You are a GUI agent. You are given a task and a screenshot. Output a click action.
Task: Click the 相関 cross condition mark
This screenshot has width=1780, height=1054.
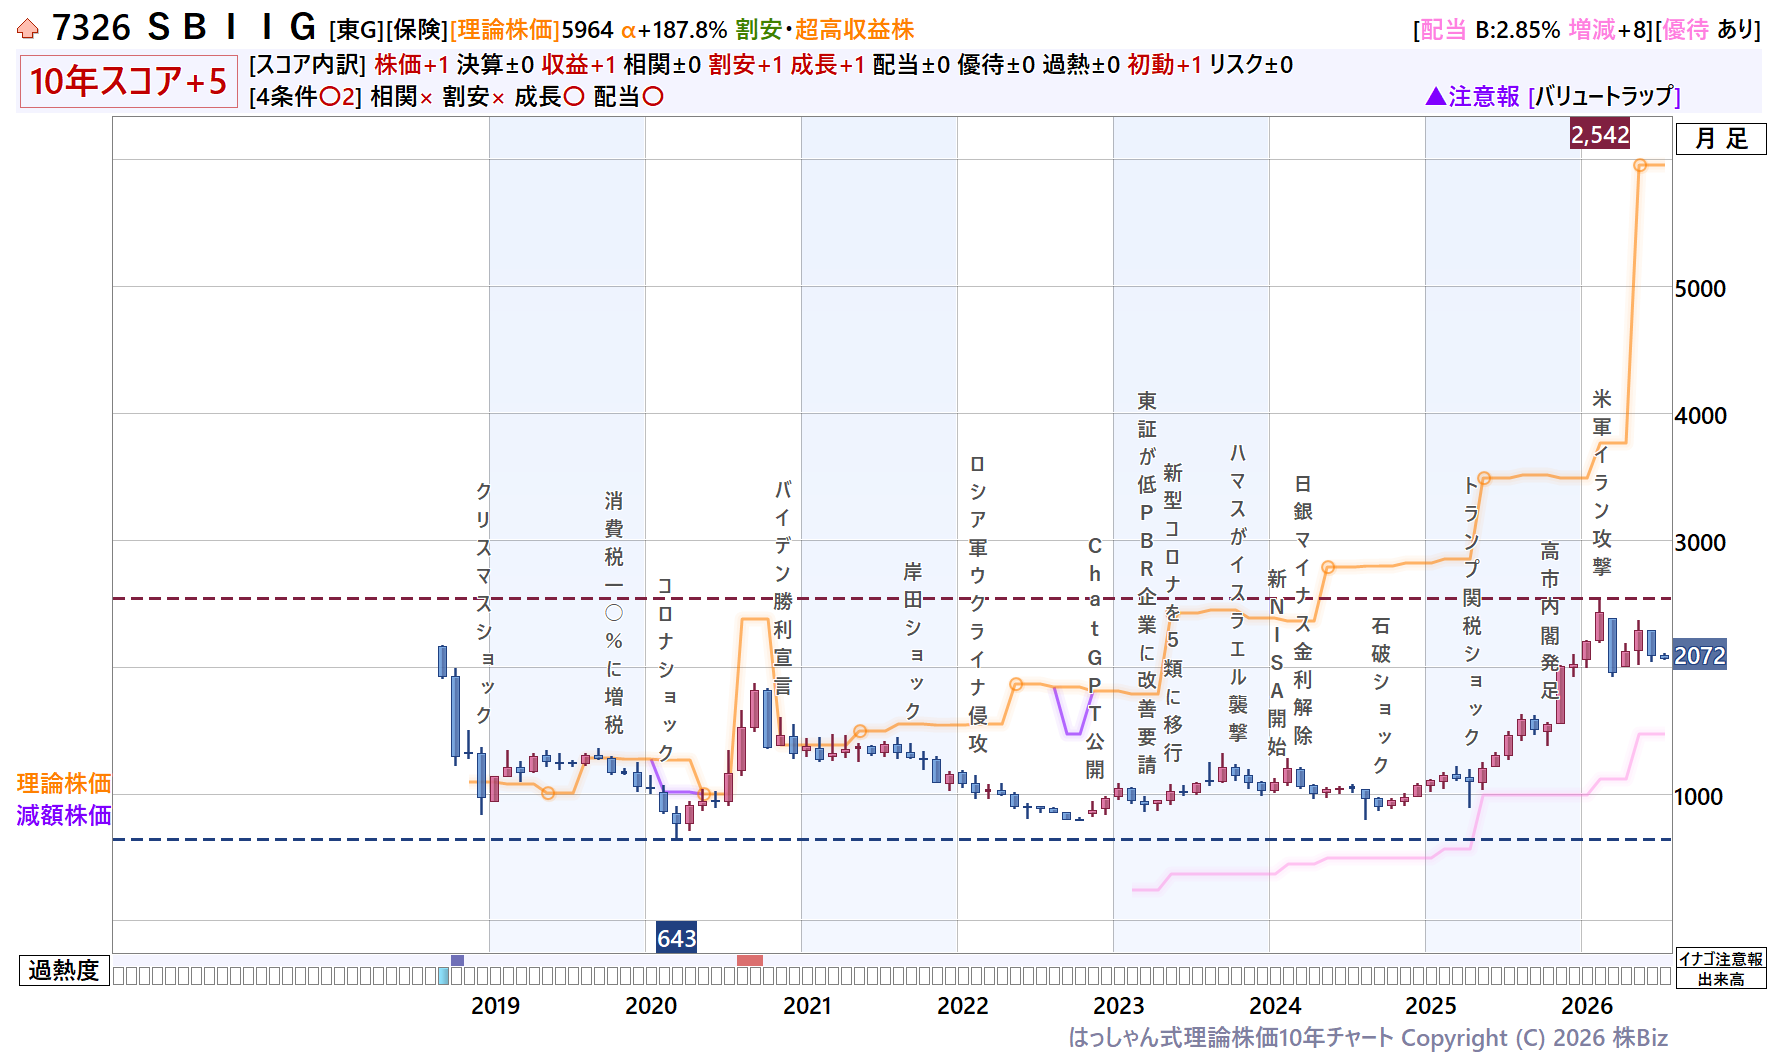click(x=426, y=98)
